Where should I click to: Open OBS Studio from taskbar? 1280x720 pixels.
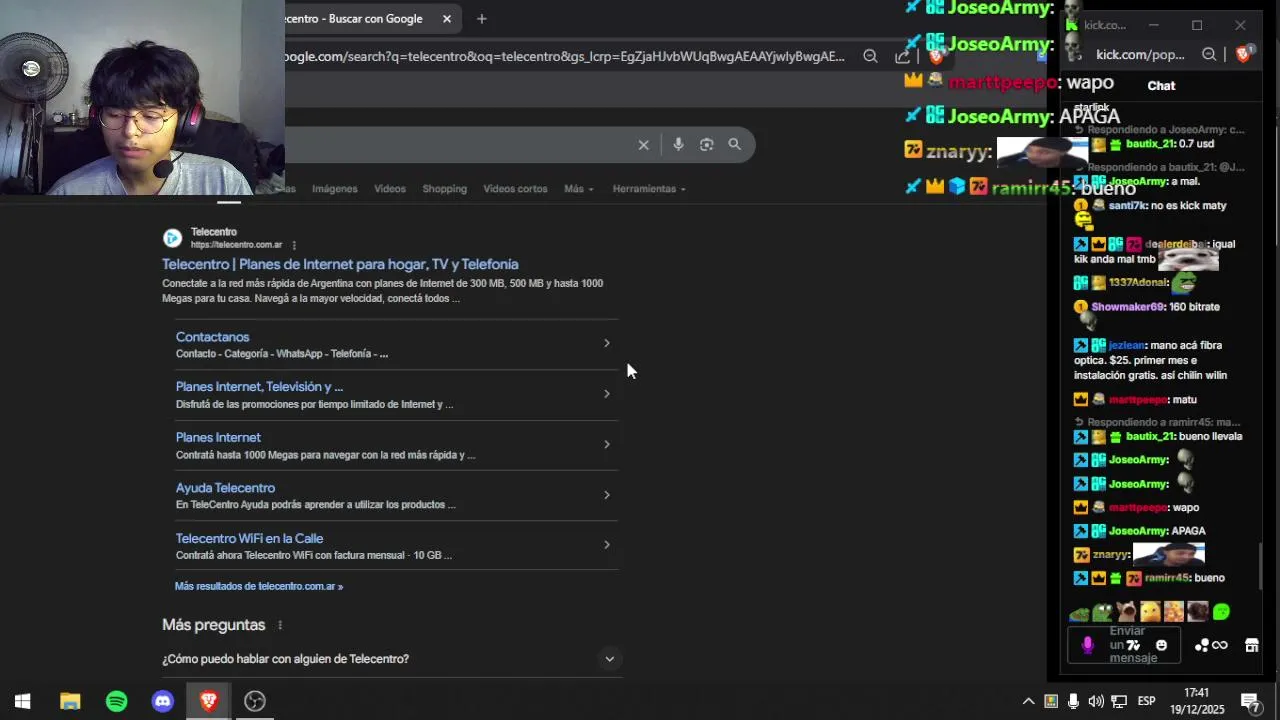point(255,701)
